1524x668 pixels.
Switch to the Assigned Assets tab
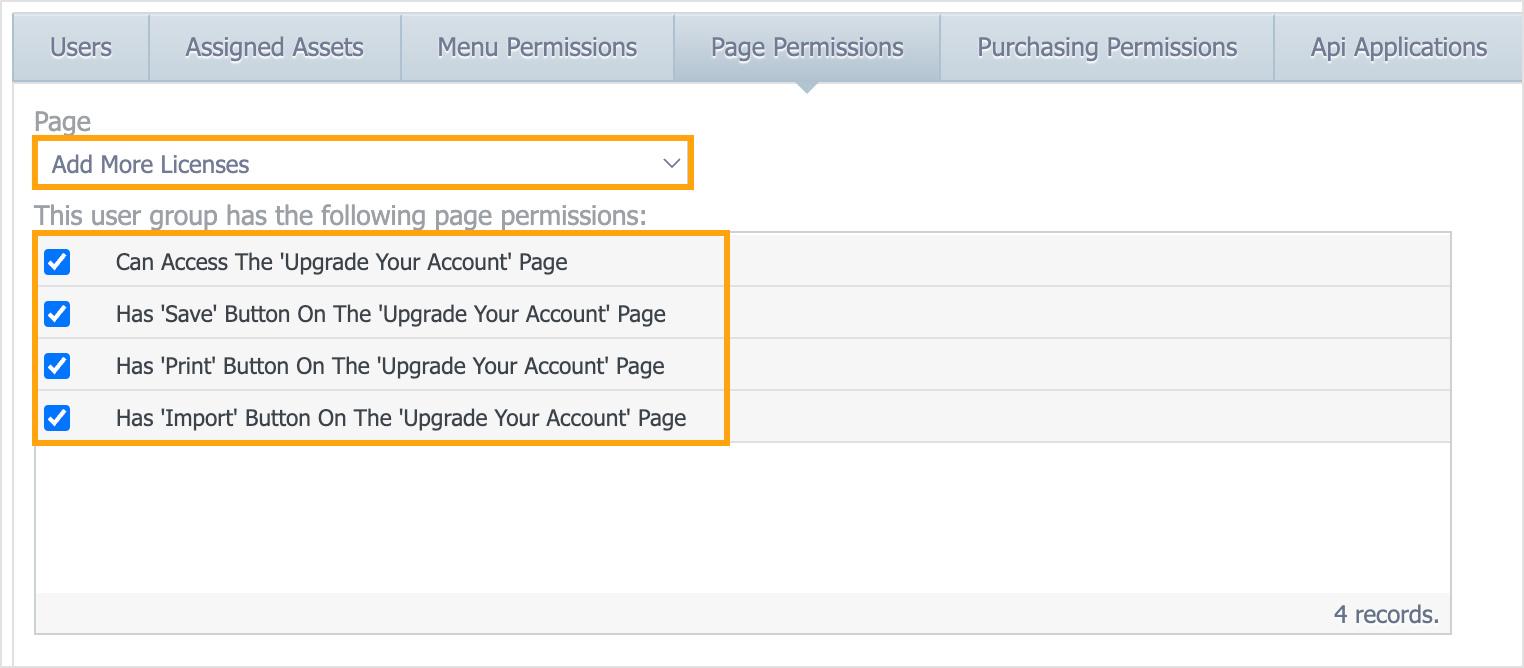click(274, 47)
